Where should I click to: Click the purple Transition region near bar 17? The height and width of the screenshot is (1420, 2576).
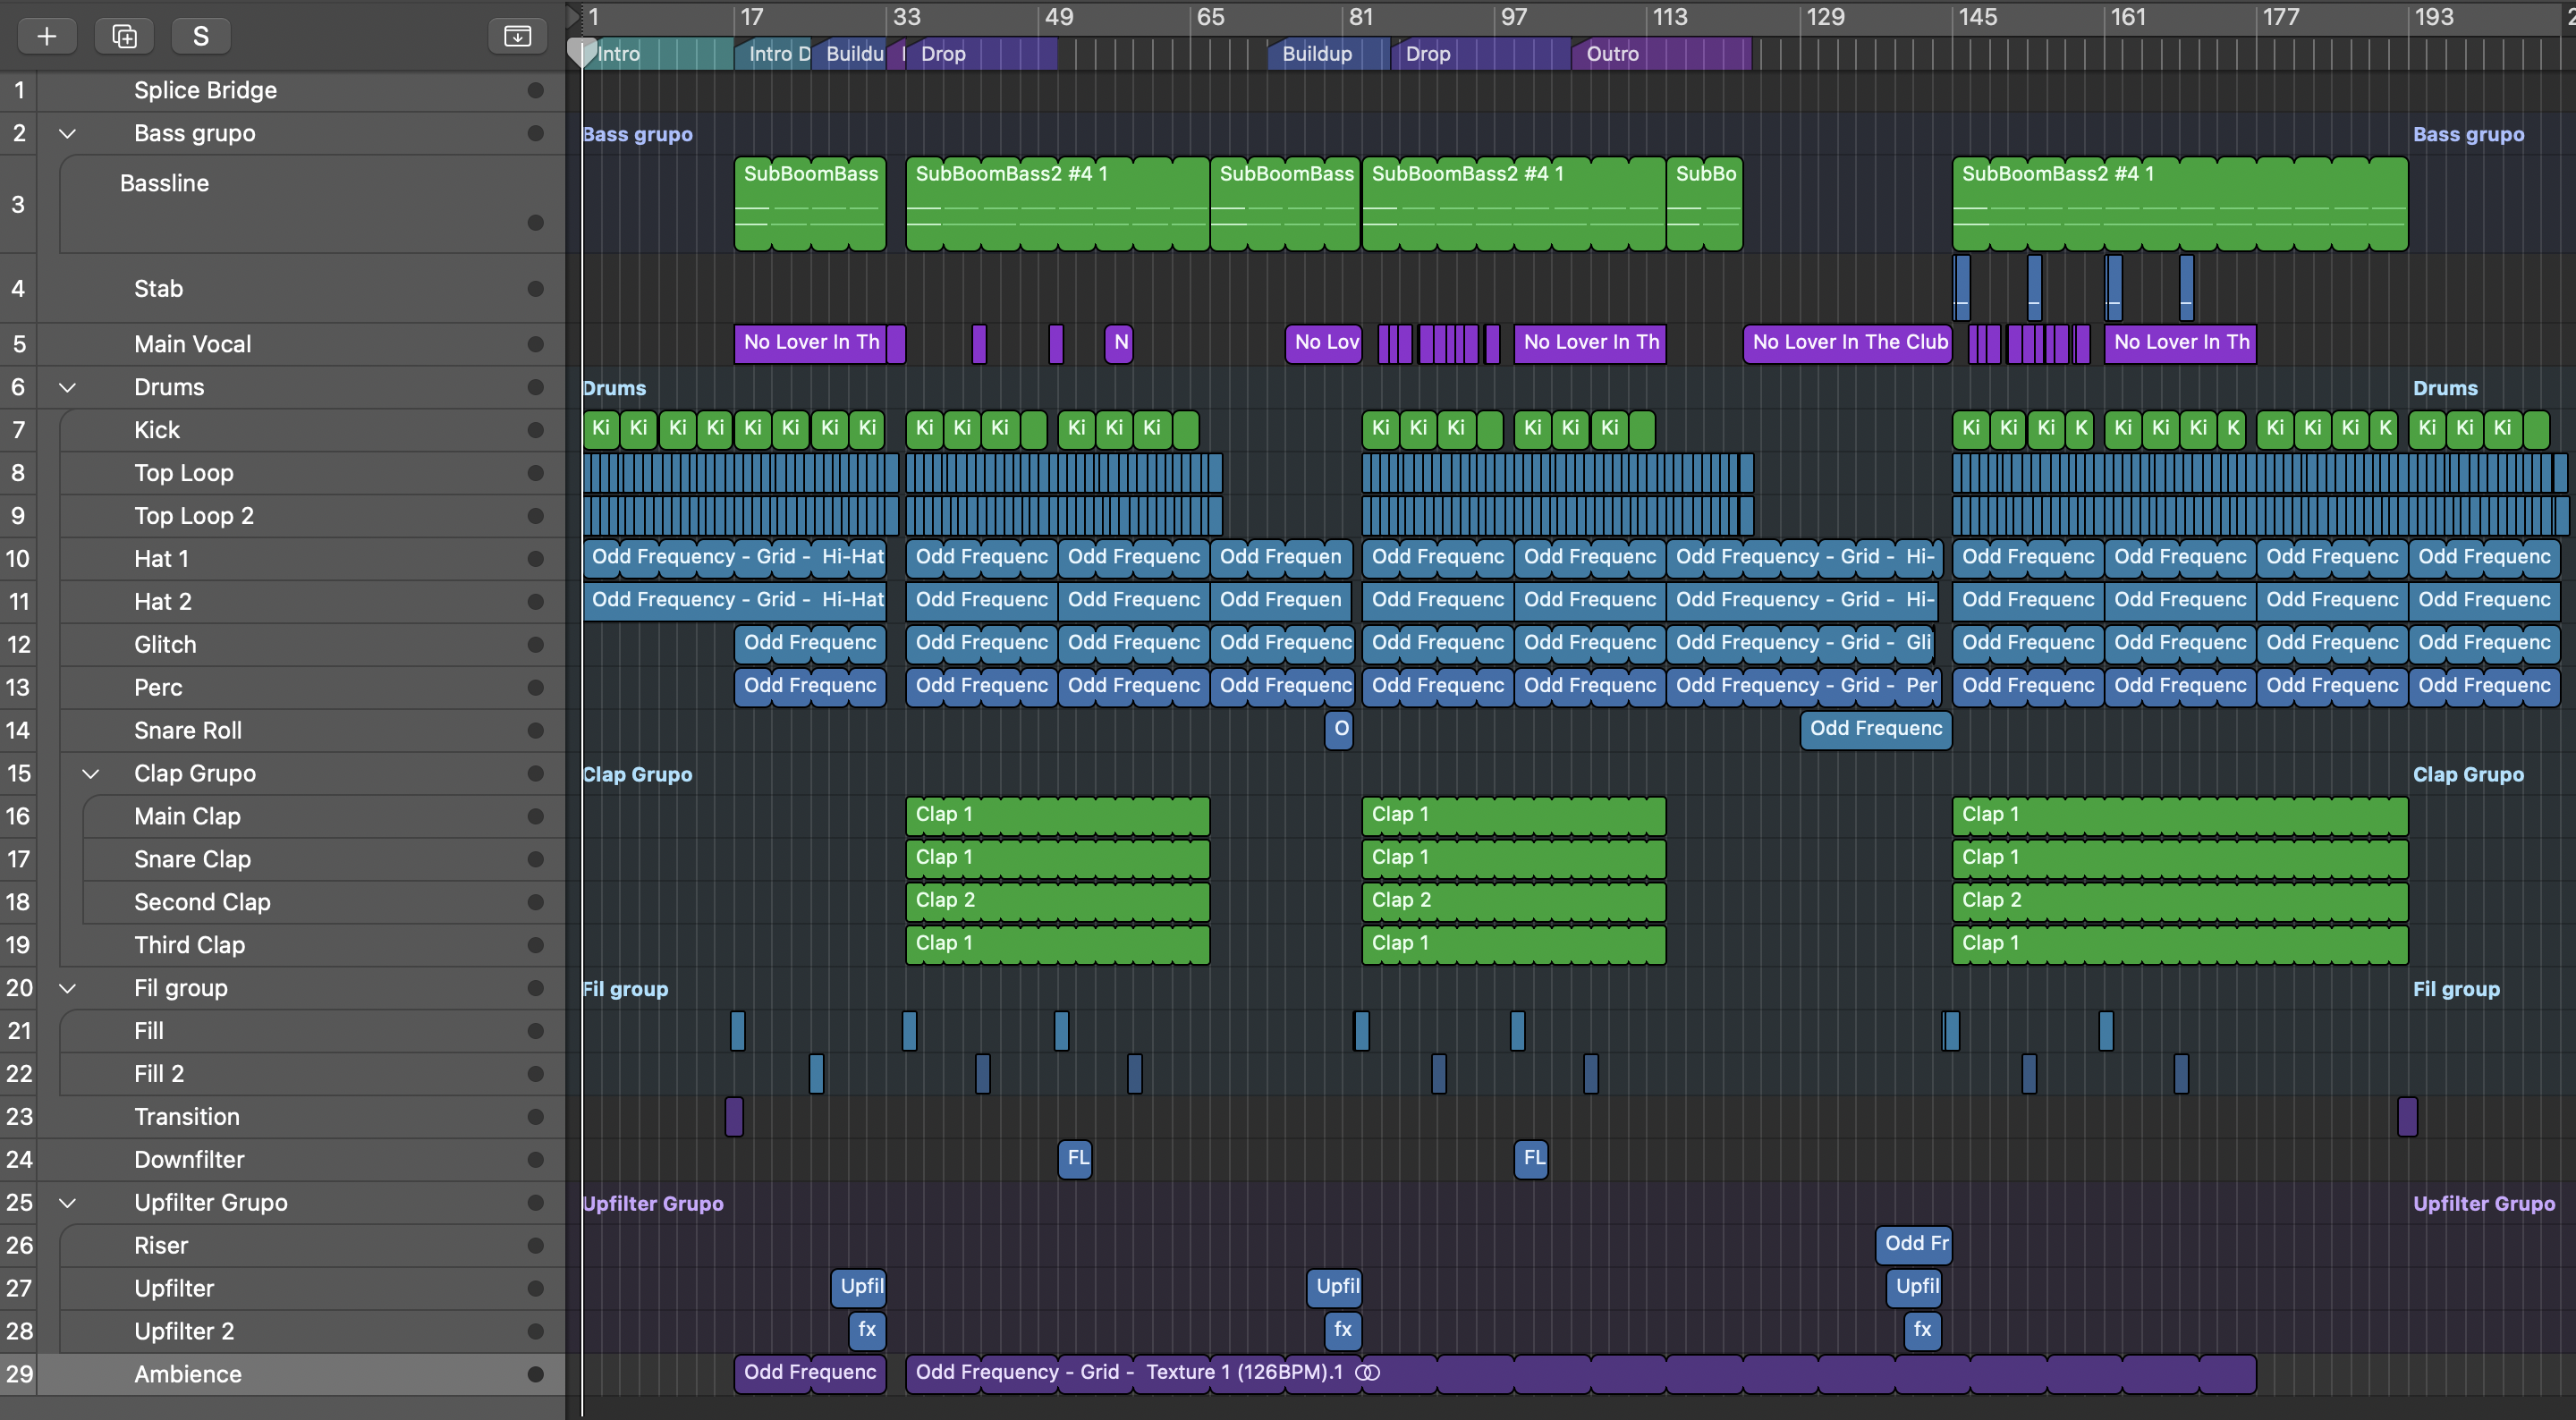(734, 1116)
